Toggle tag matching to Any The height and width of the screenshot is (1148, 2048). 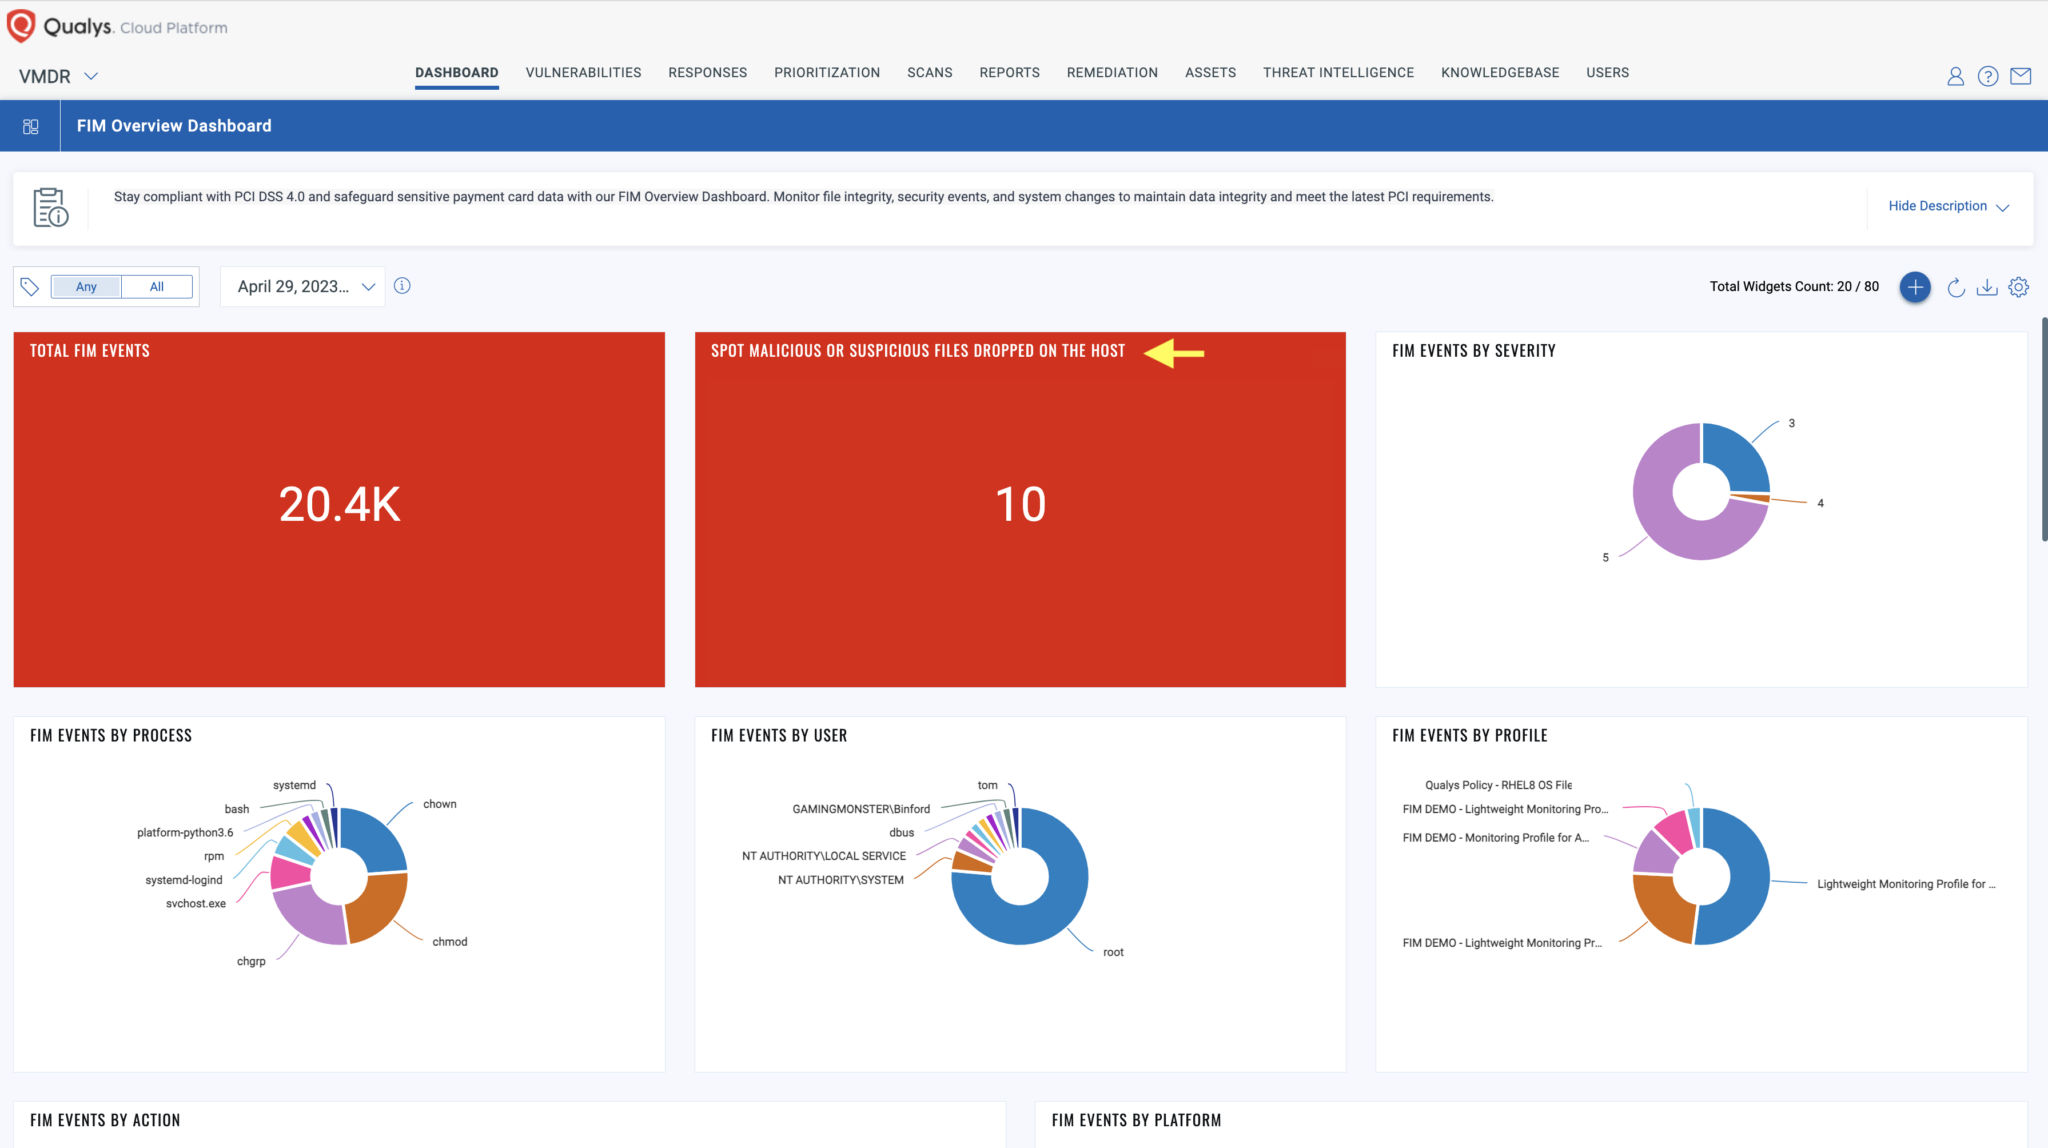[86, 286]
